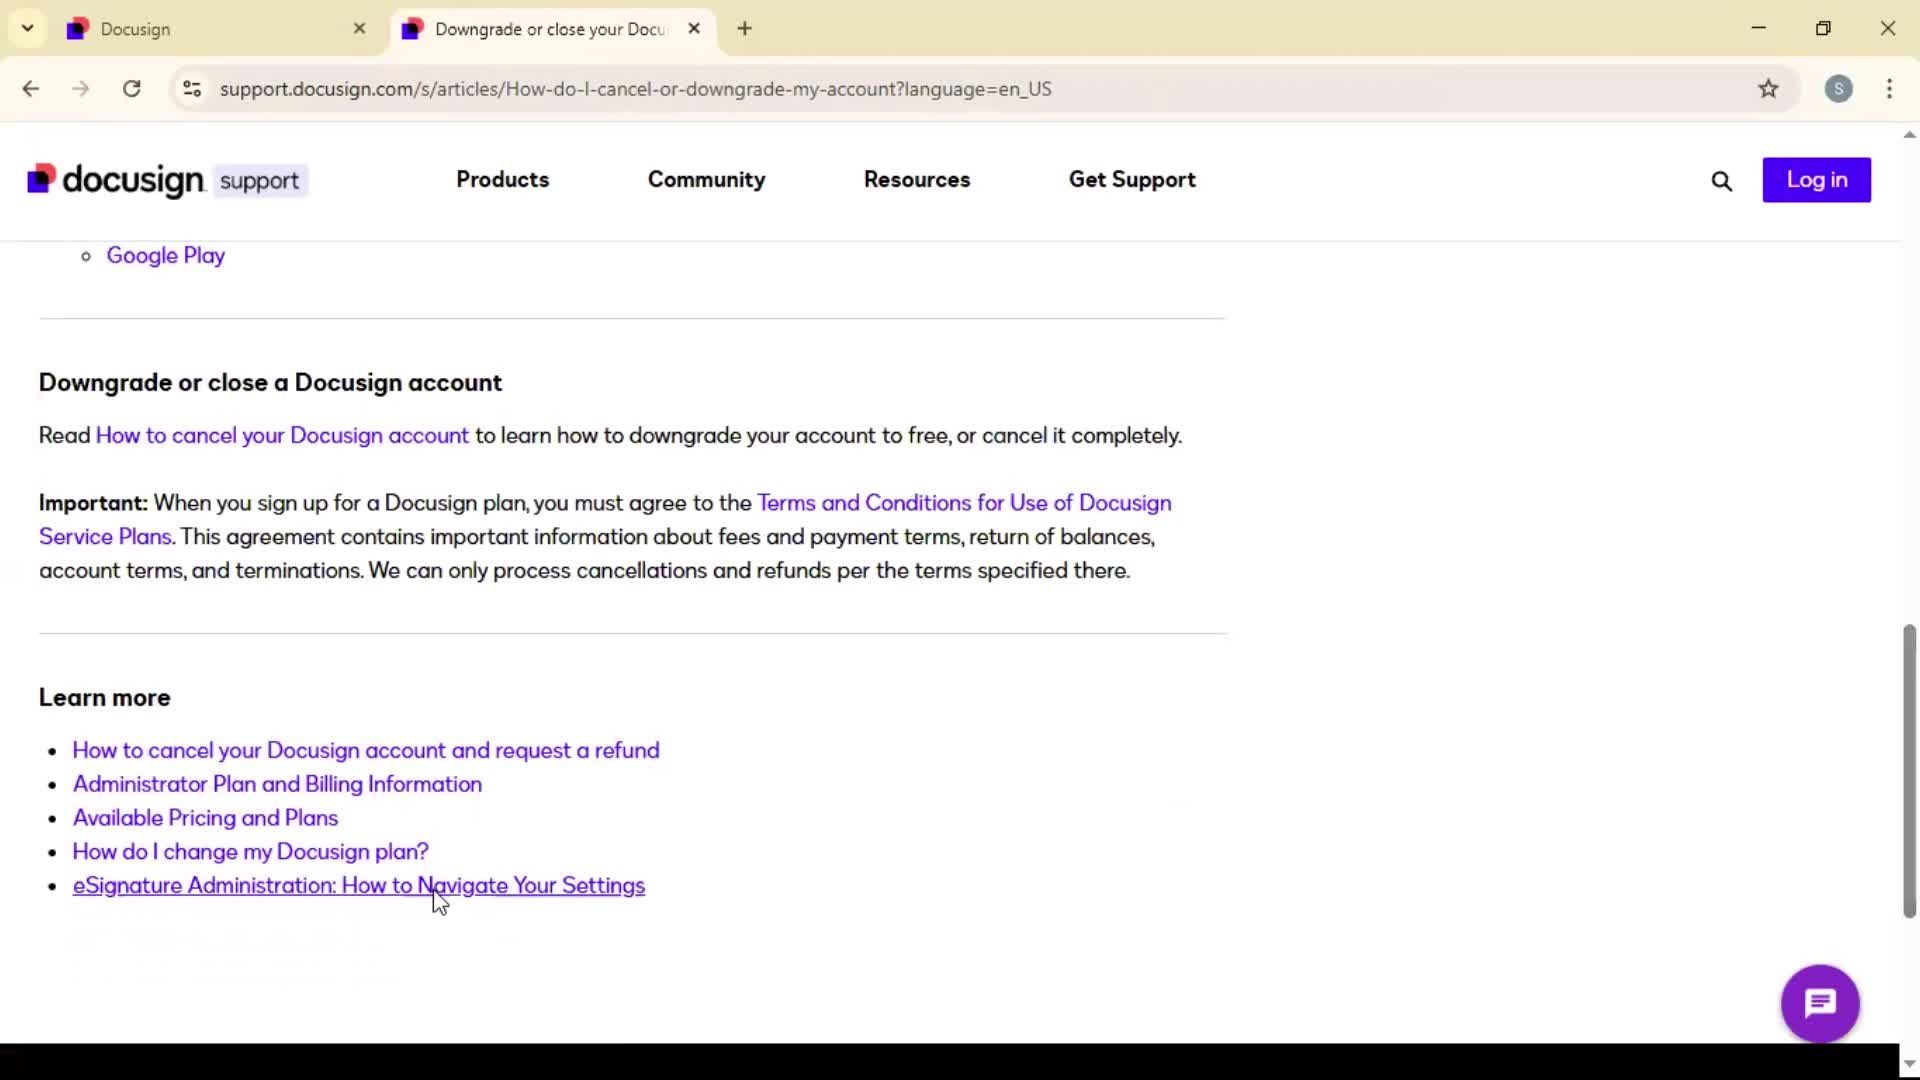Click the Docusign support logo
Screen dimensions: 1920x1080
point(167,180)
